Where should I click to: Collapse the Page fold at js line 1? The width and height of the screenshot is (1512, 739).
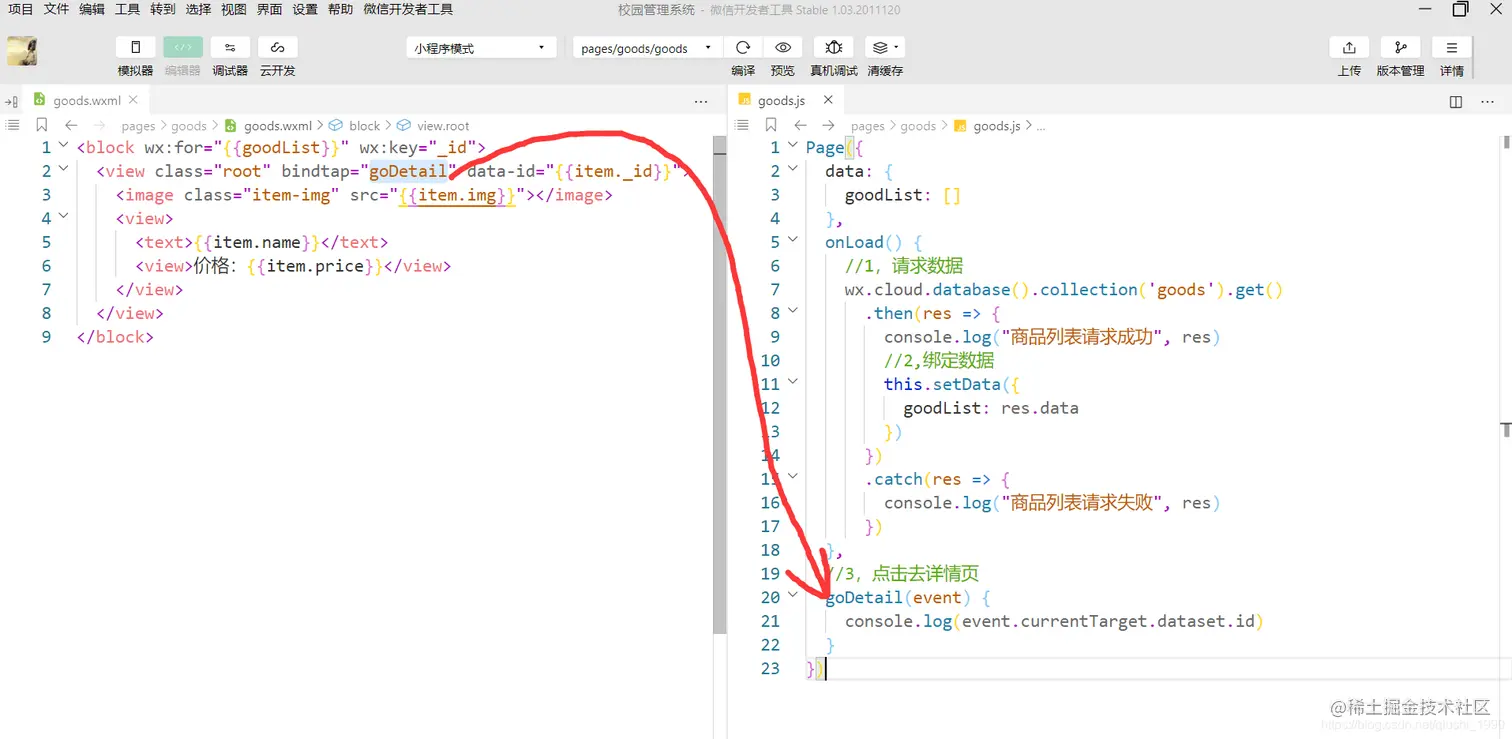[793, 145]
